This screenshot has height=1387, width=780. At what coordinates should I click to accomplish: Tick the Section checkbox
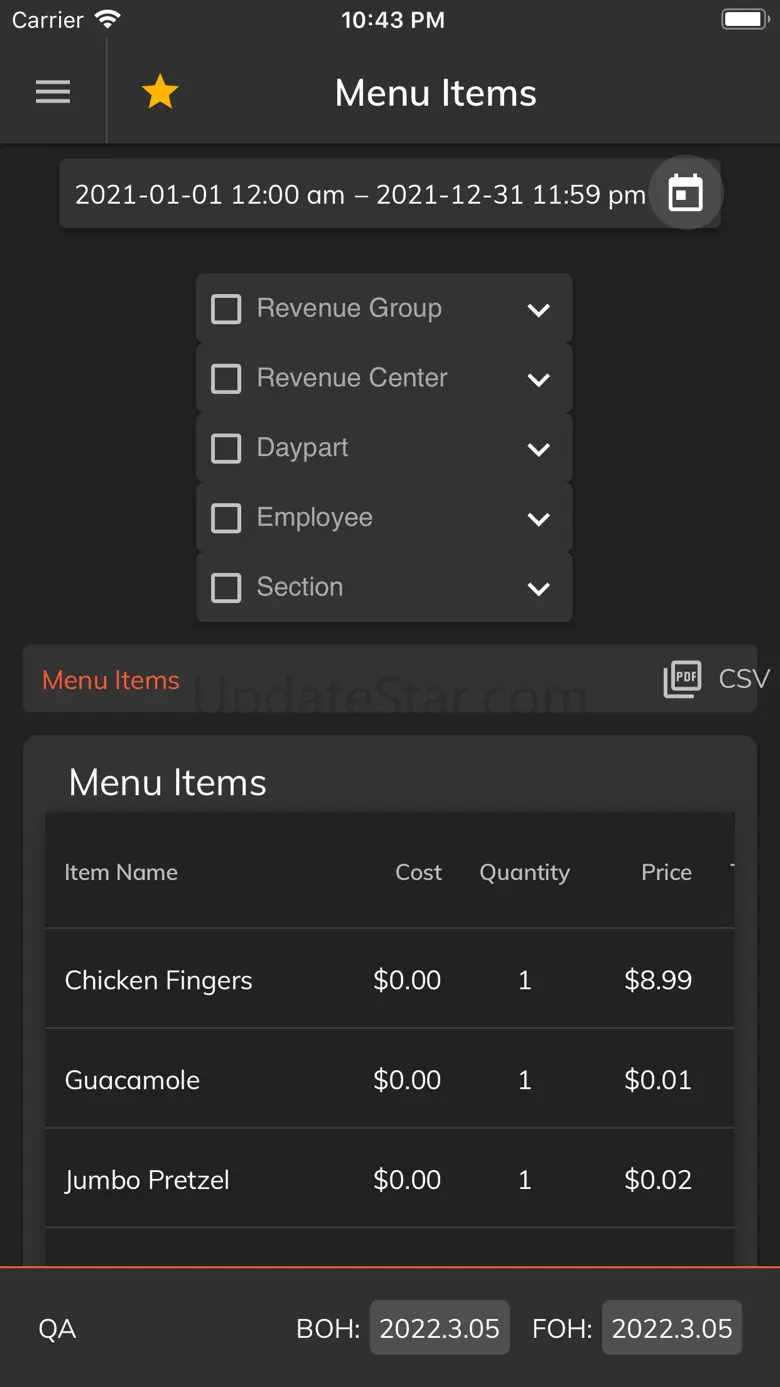click(226, 587)
